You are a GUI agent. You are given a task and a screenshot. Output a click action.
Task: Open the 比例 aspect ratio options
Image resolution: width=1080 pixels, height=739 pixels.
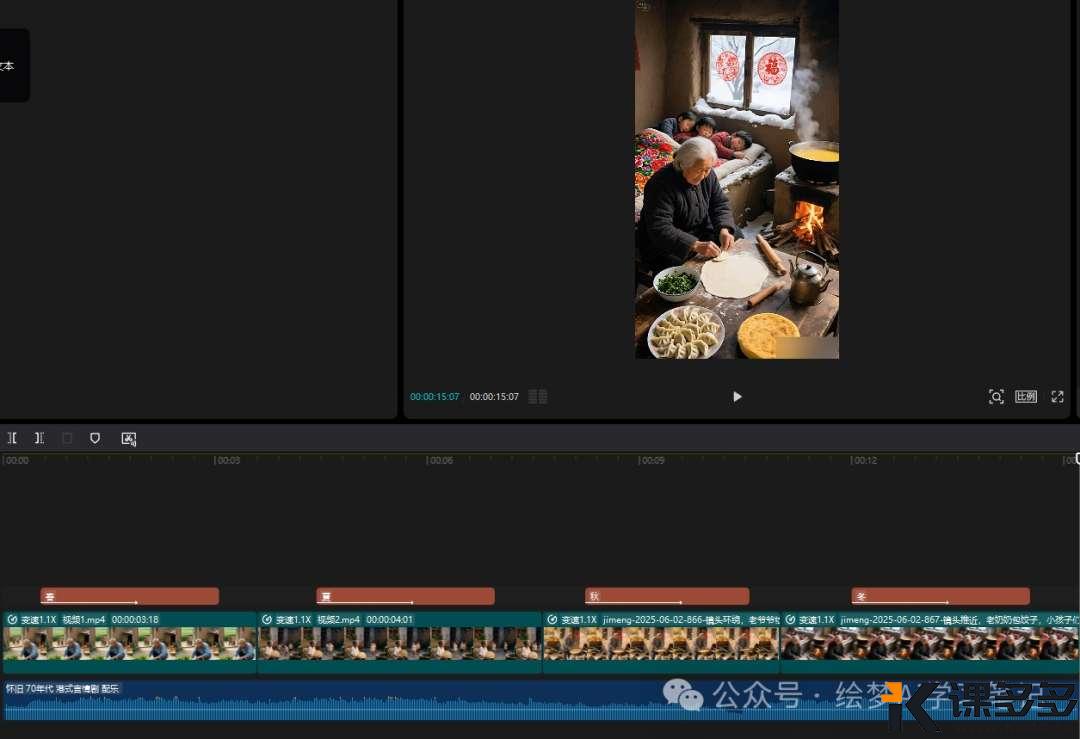(x=1026, y=397)
